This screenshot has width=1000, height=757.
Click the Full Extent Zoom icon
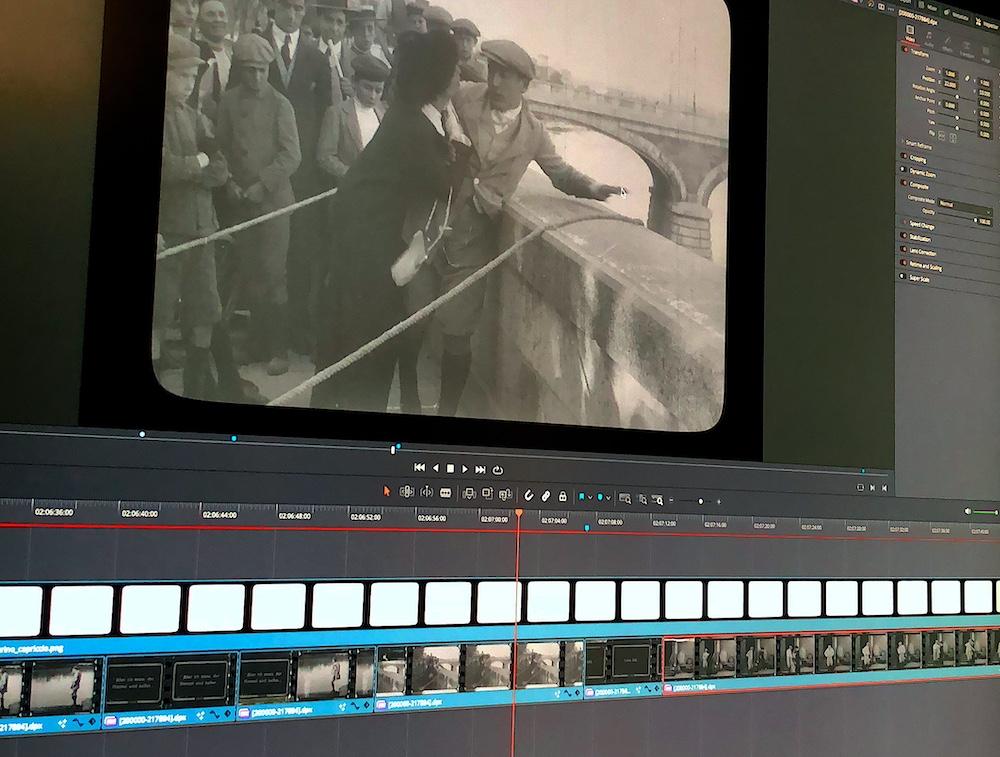[625, 499]
